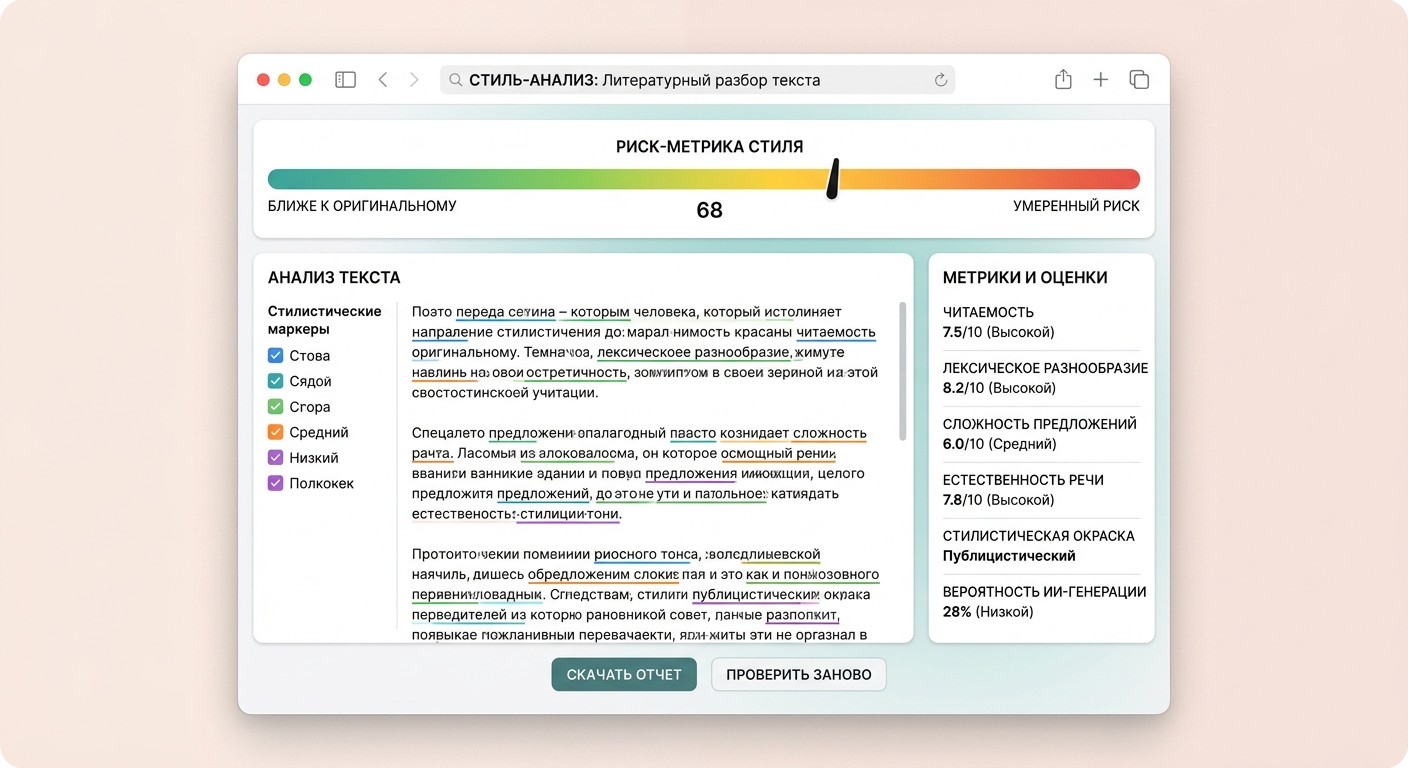
Task: Toggle the Низкий marker checkbox
Action: pos(276,458)
